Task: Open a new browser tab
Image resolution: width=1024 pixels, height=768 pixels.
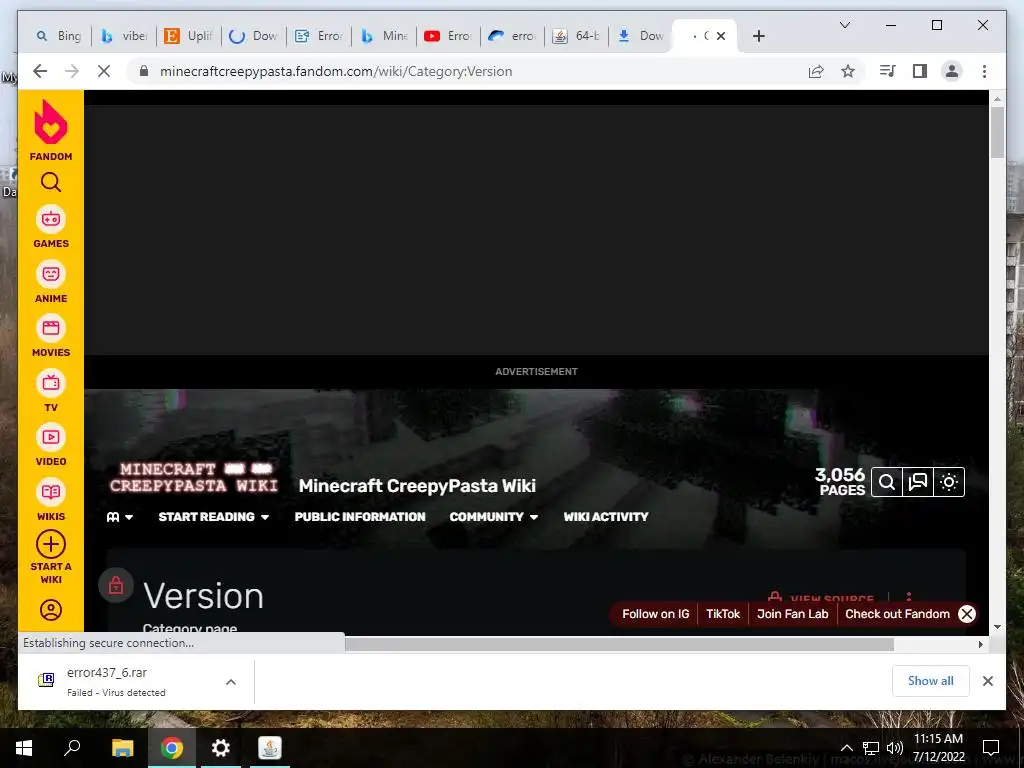Action: tap(759, 36)
